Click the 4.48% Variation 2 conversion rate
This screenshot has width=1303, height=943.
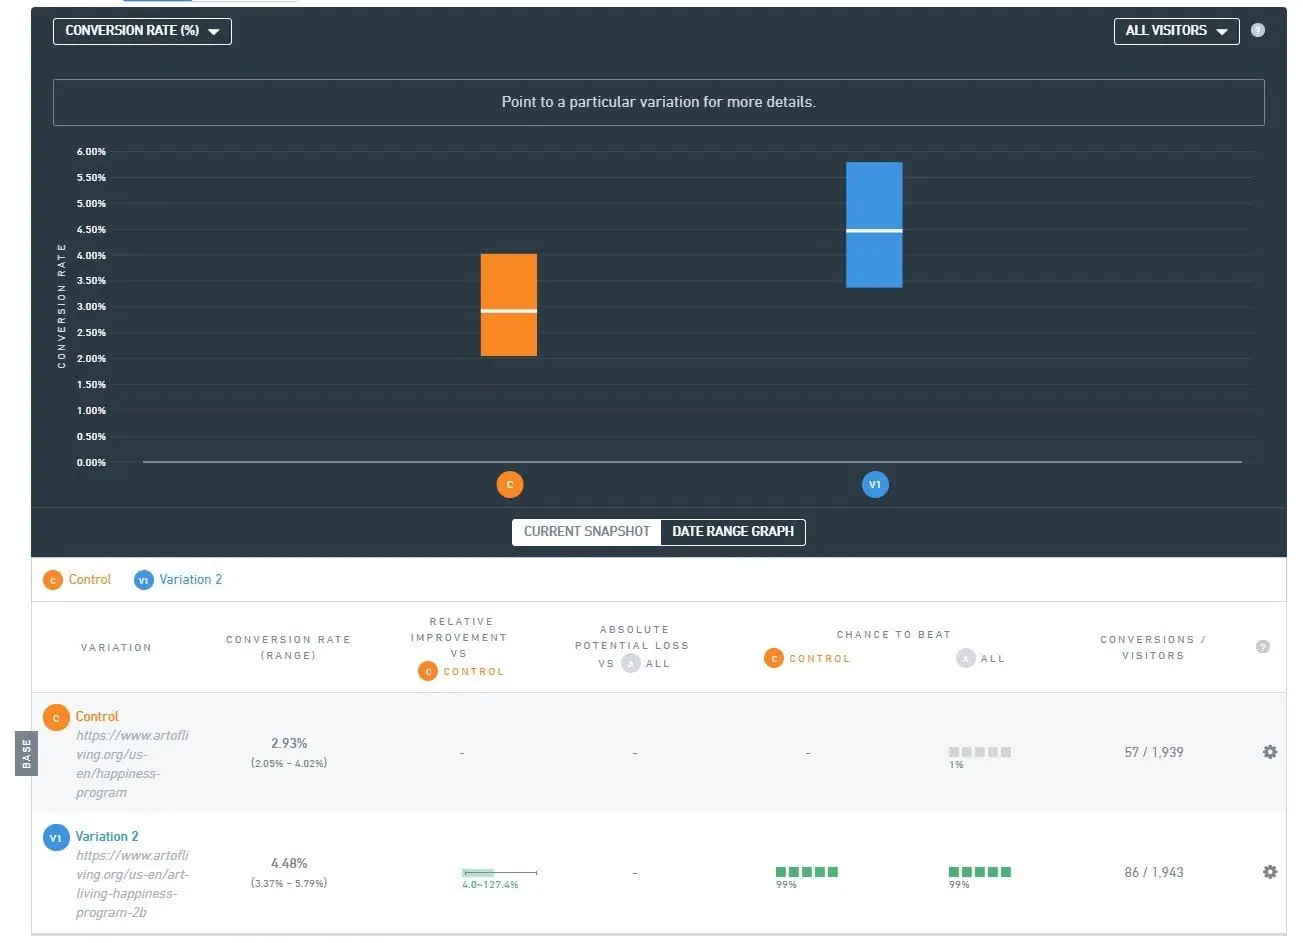pyautogui.click(x=289, y=864)
